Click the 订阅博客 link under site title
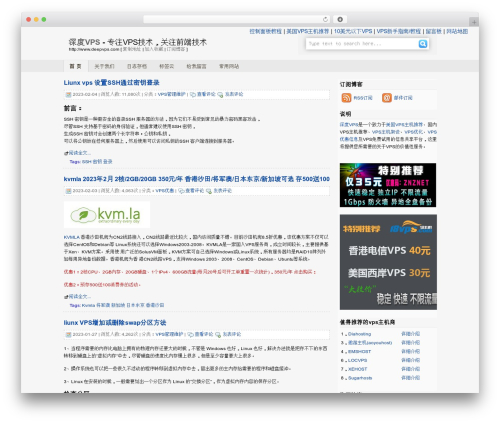Screen dimensions: 500x423 176,49
